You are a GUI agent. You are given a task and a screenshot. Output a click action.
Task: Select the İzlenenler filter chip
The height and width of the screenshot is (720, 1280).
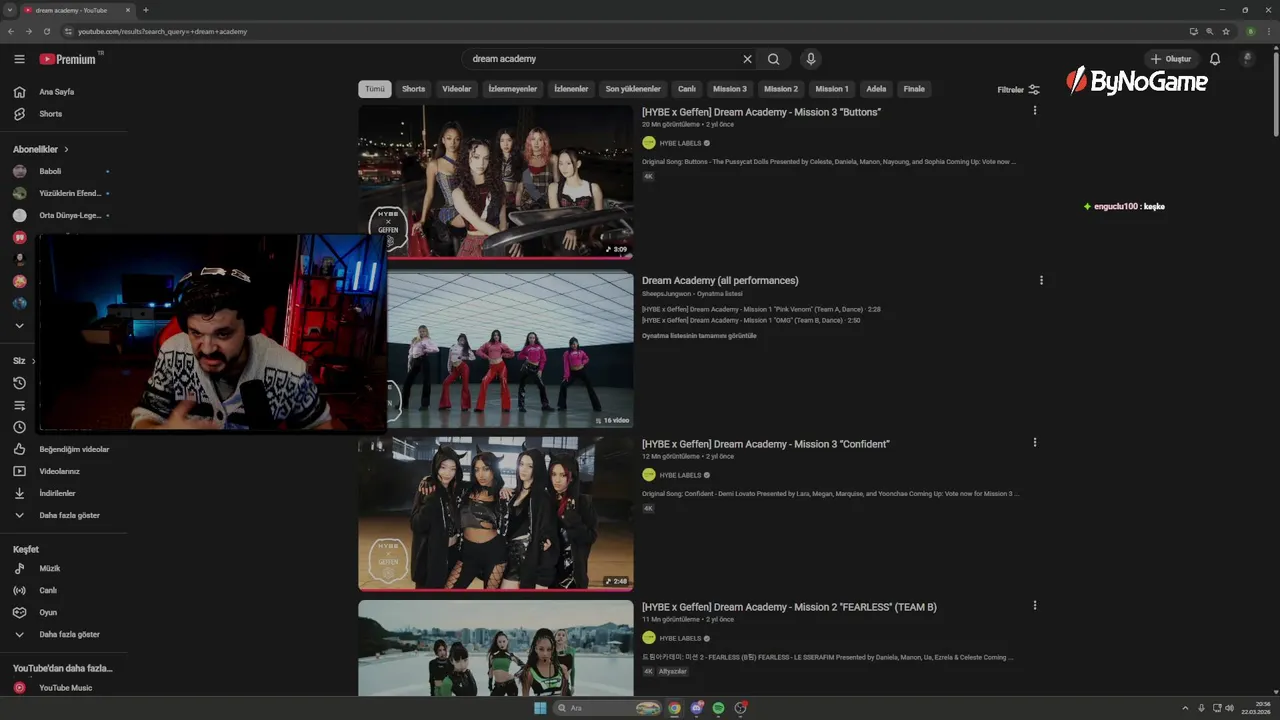[x=572, y=89]
